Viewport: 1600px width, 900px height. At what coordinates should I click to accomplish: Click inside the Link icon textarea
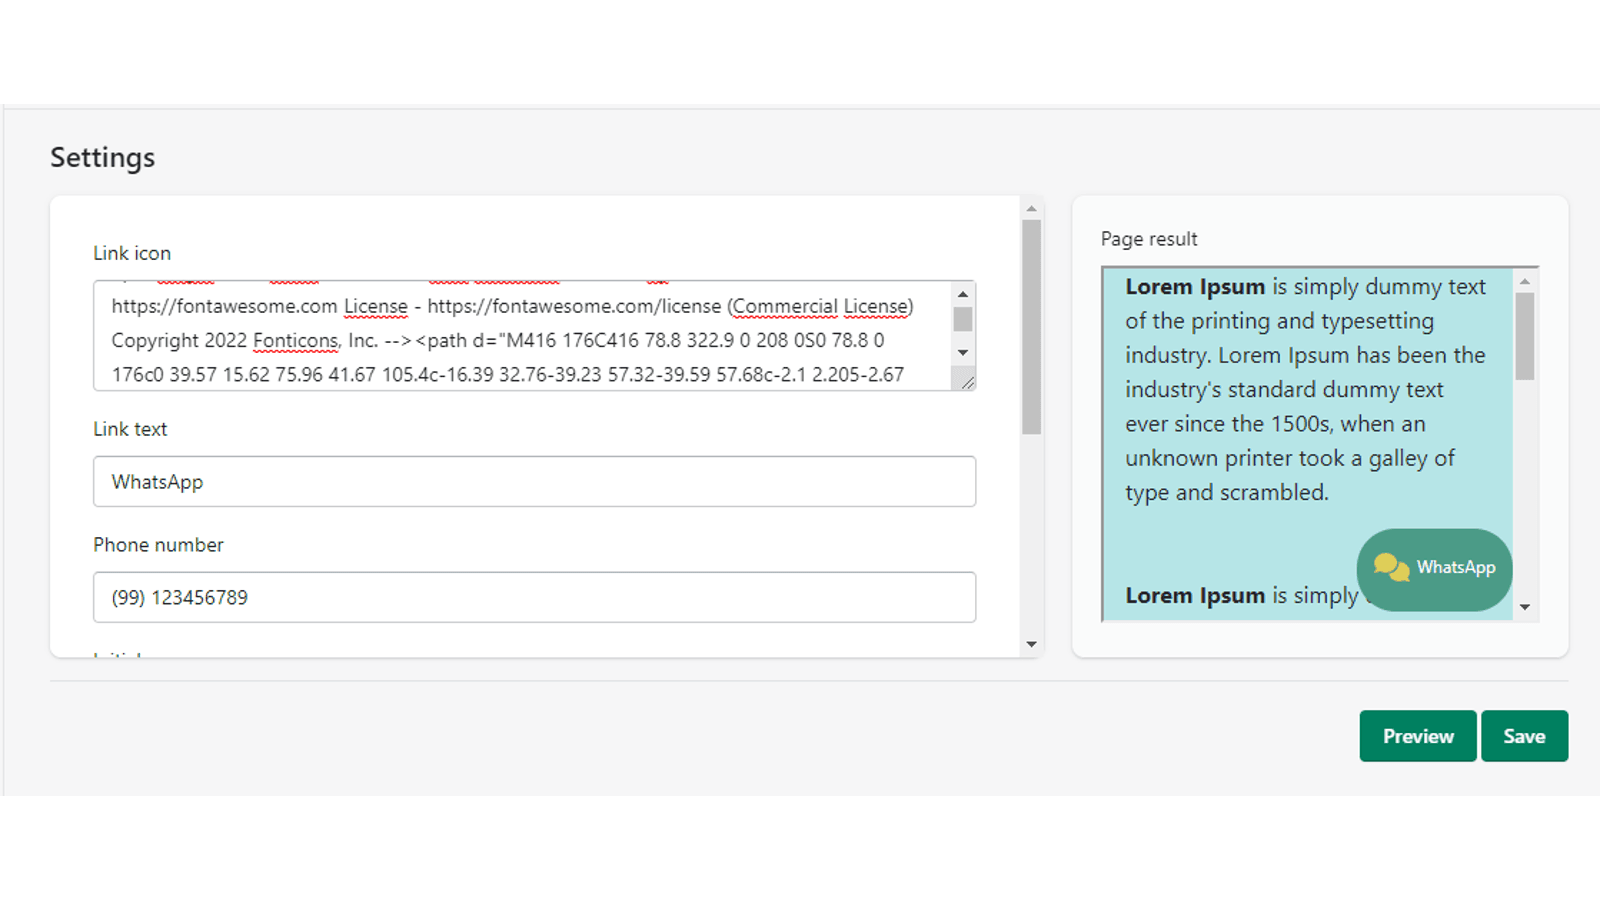point(500,340)
